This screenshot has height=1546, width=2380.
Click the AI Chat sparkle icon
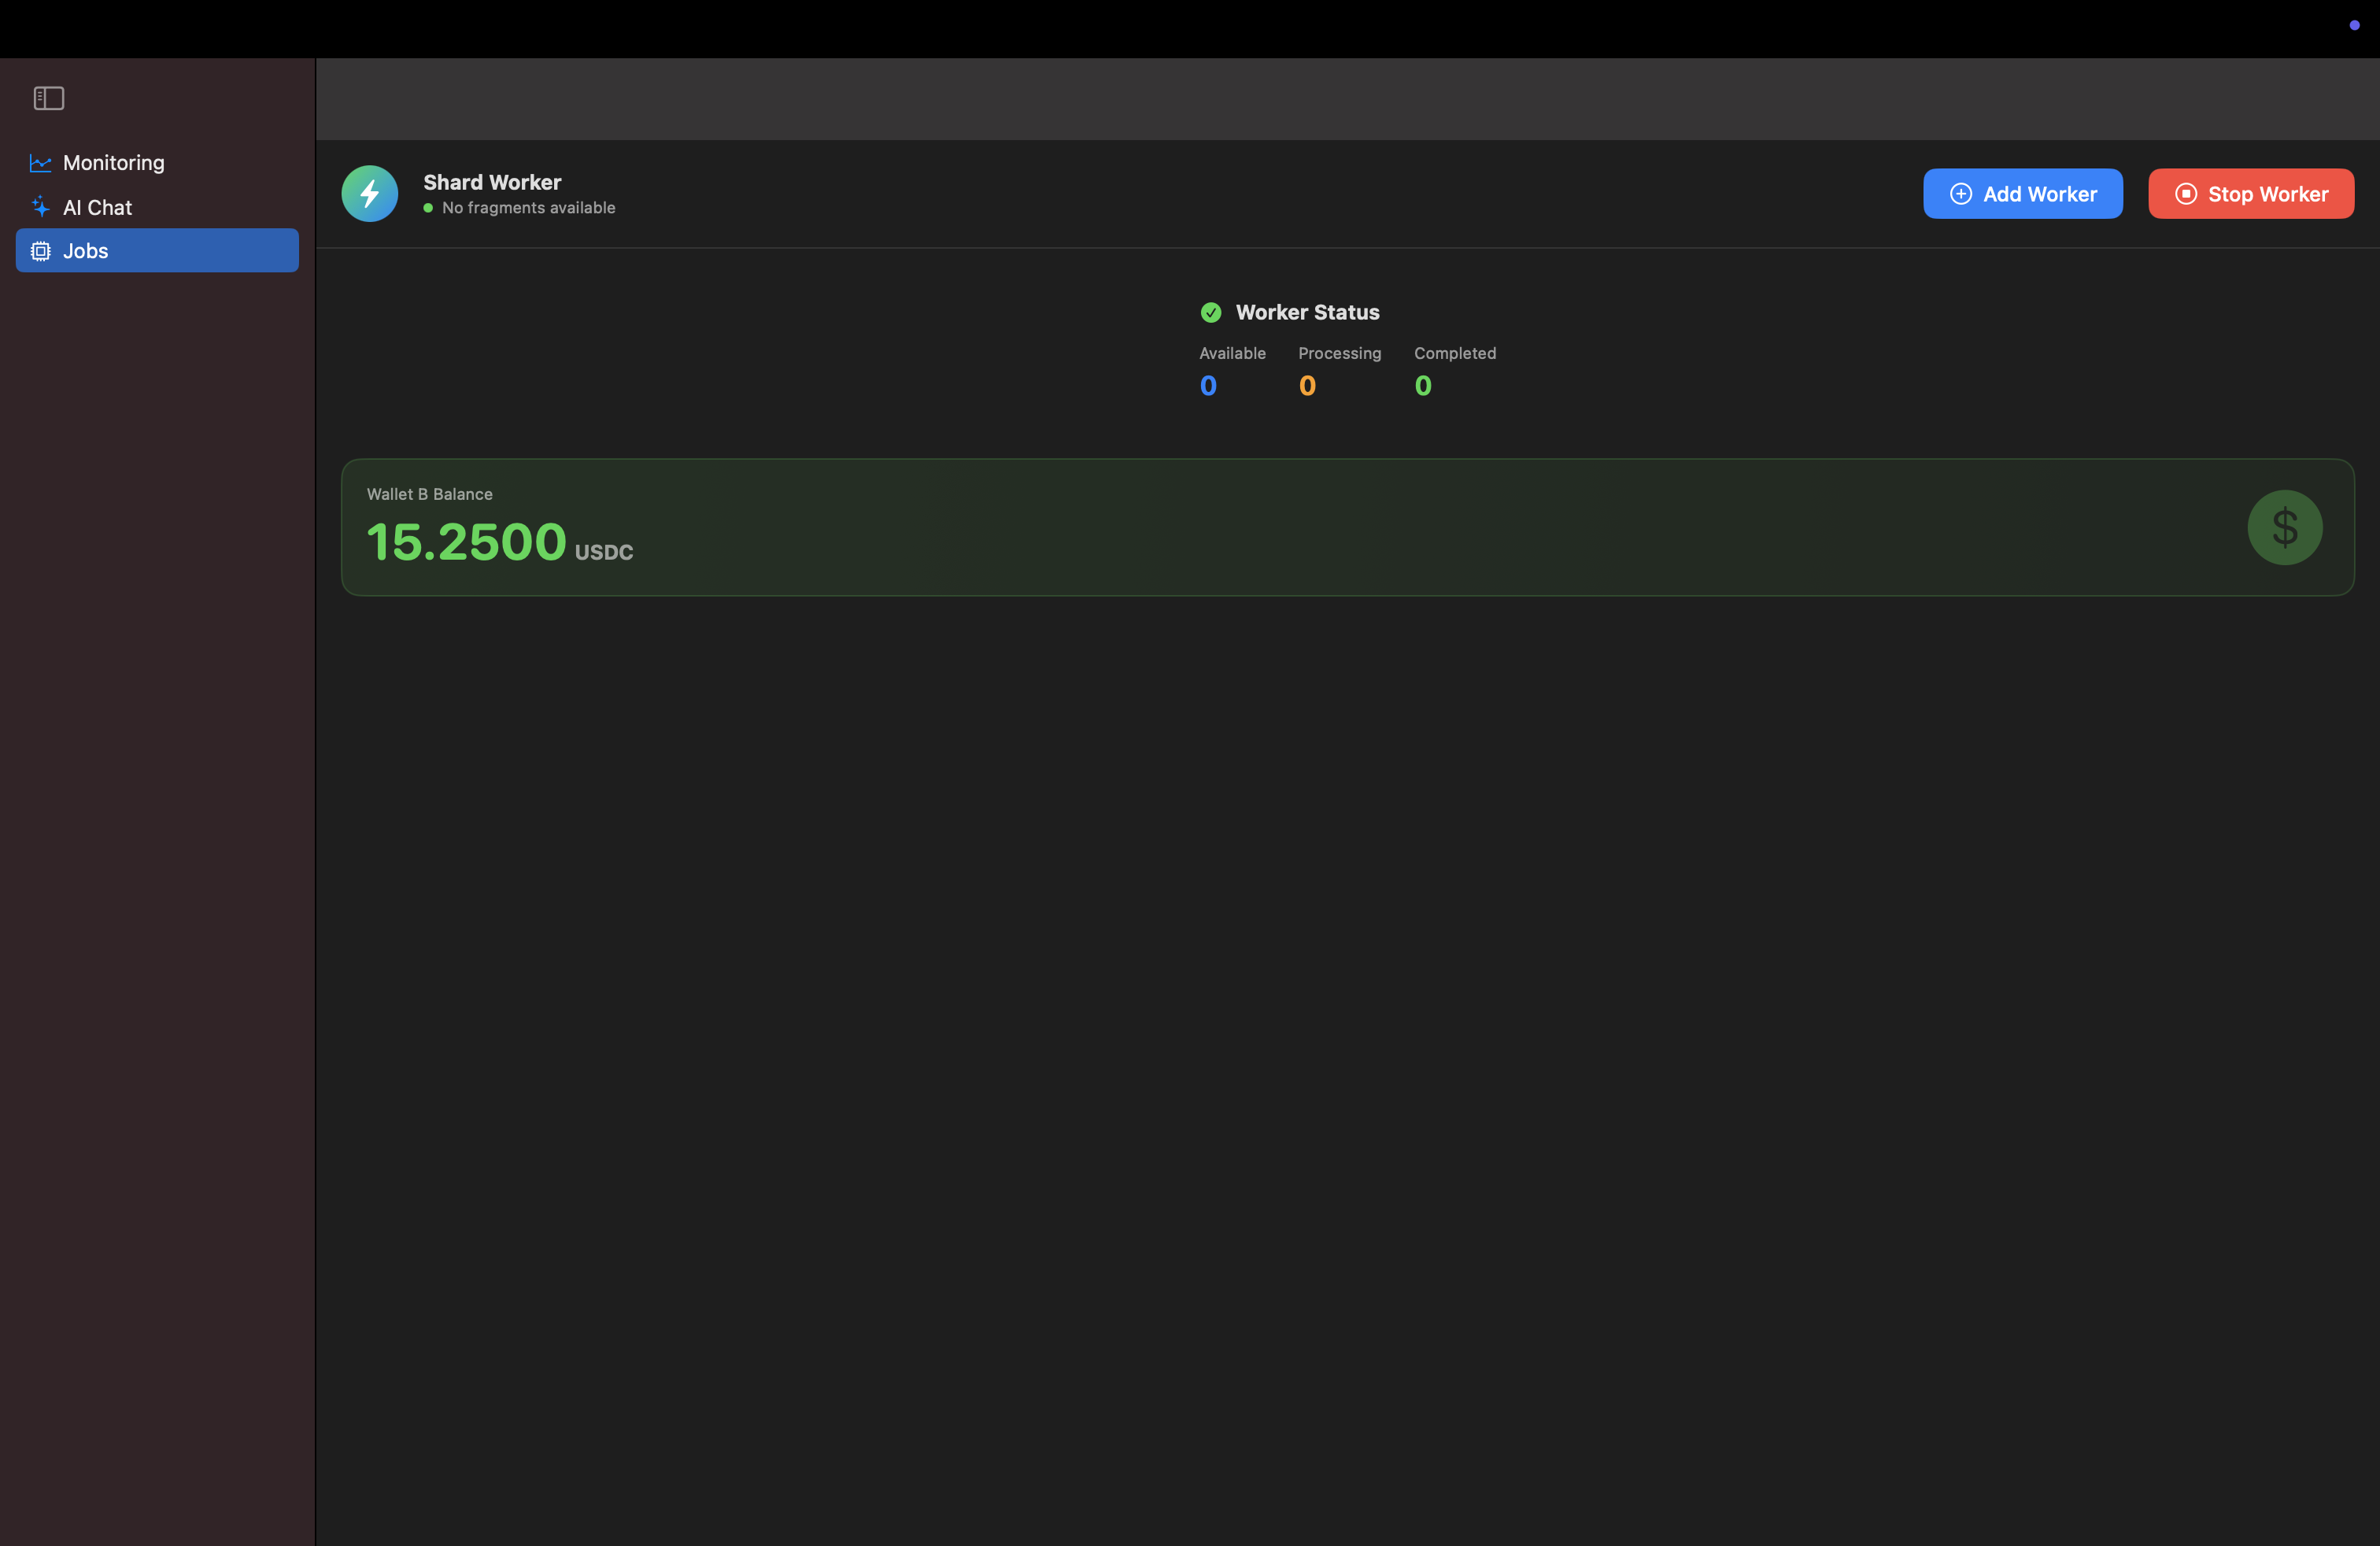40,207
